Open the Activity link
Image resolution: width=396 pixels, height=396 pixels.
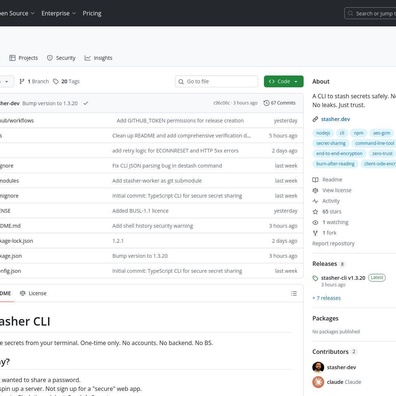(331, 201)
